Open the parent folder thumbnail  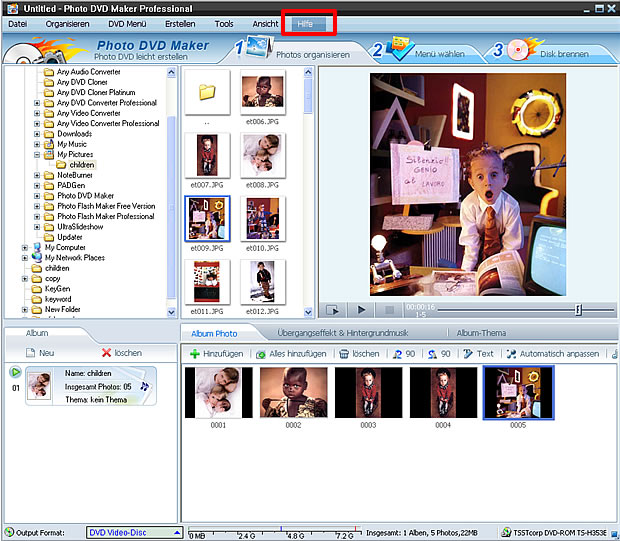pos(207,93)
